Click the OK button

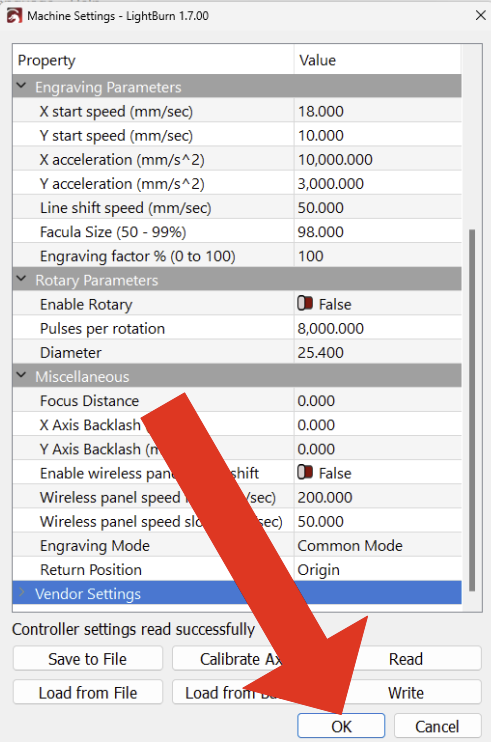coord(341,726)
